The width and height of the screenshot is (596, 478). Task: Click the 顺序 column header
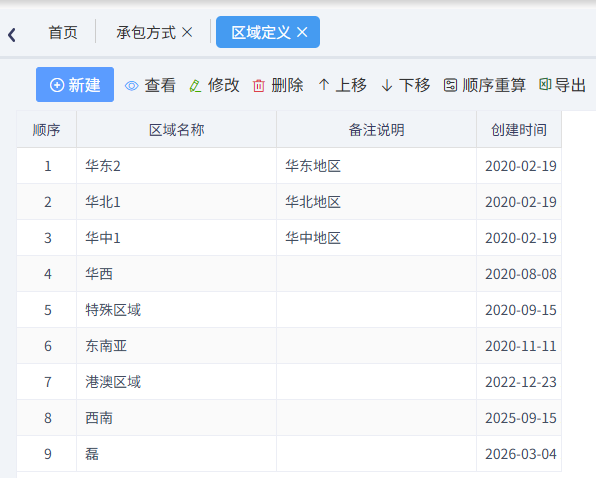pos(46,130)
